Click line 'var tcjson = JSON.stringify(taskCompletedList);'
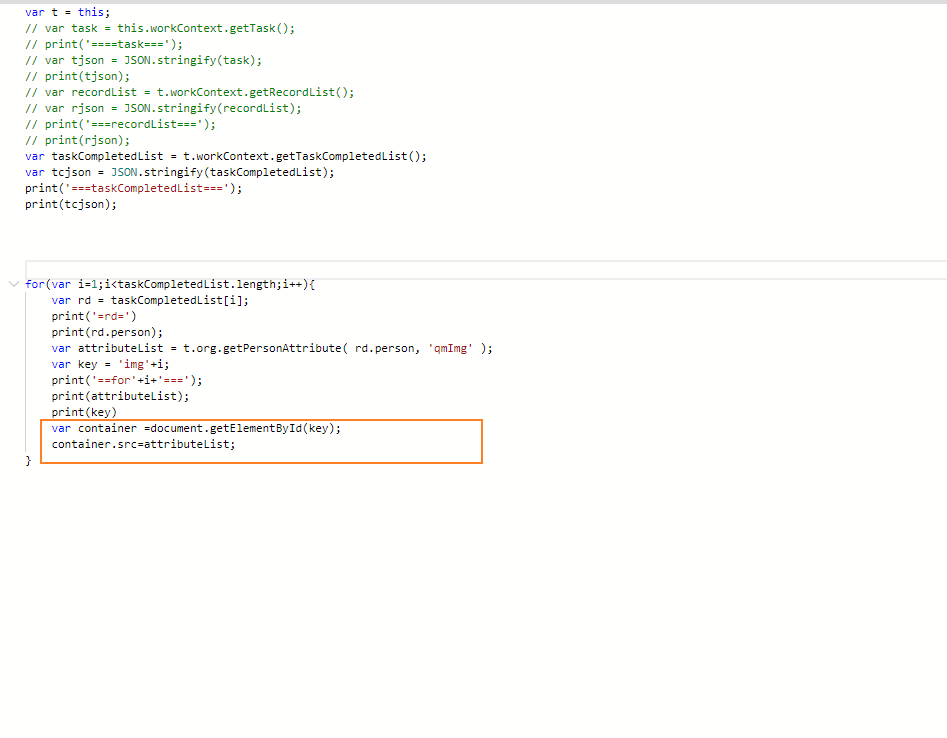 pos(179,172)
